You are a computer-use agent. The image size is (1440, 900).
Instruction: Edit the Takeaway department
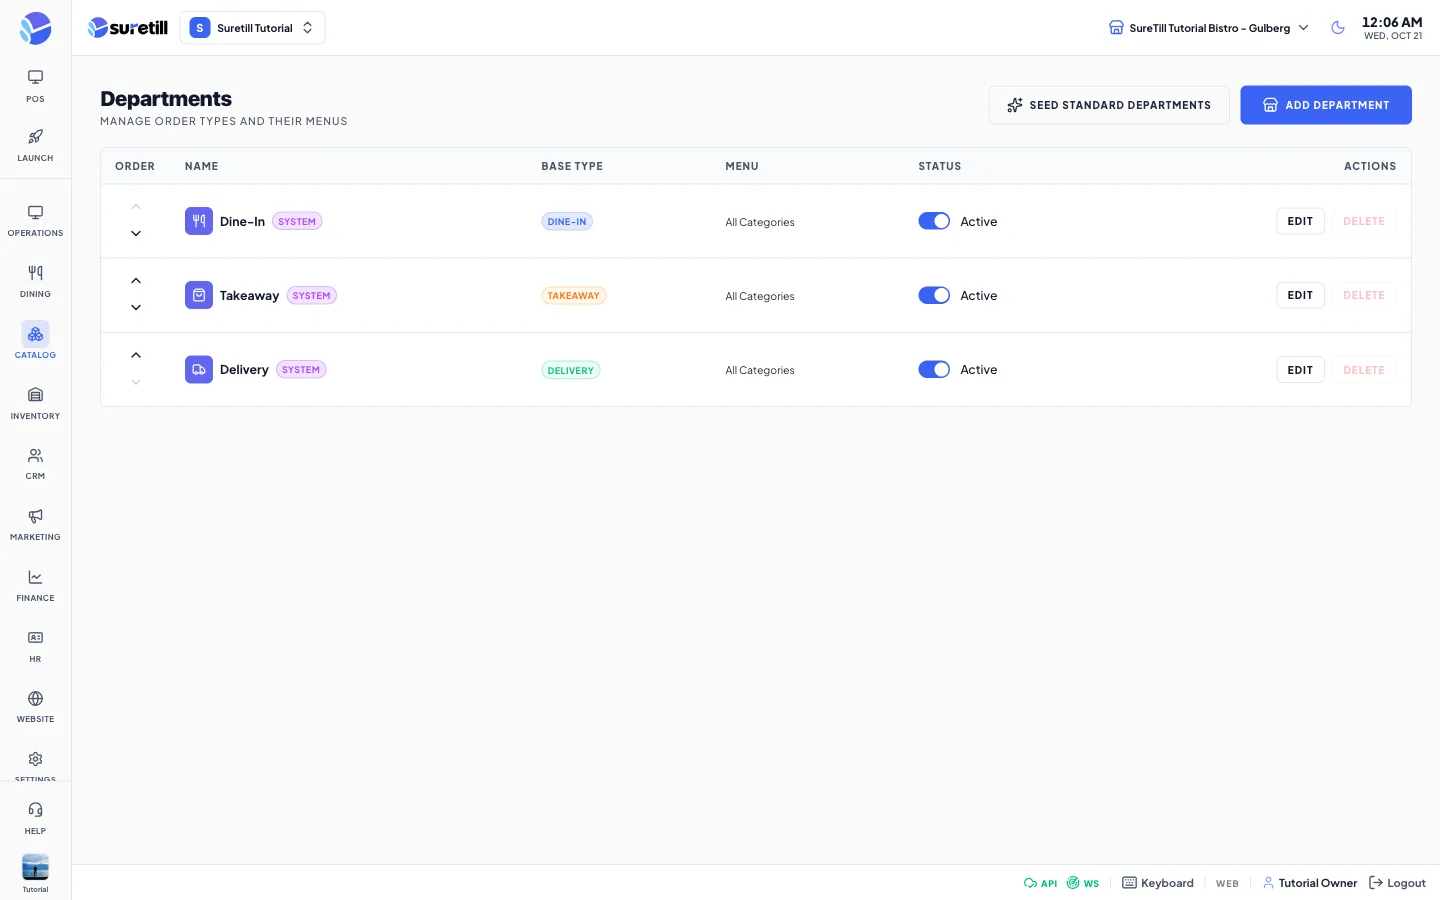pos(1300,295)
